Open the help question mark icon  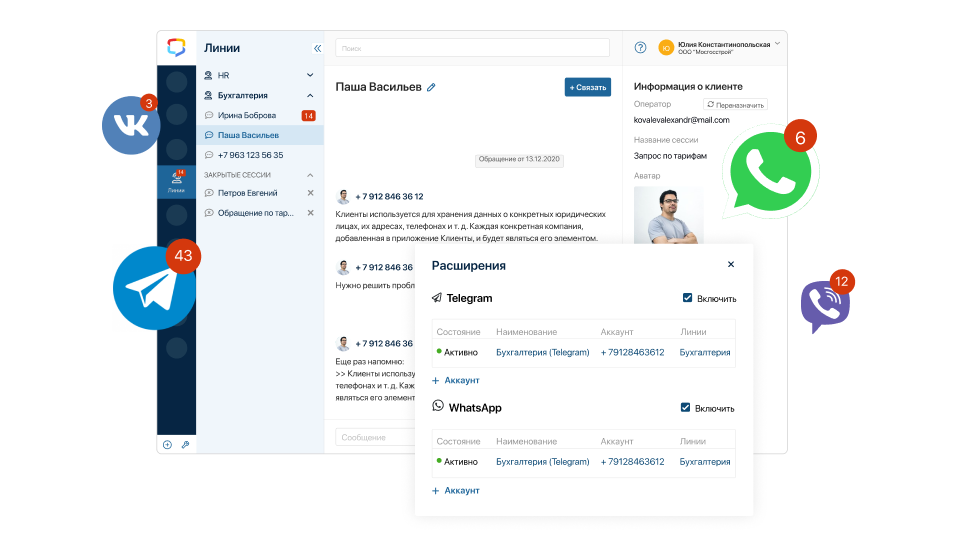[640, 48]
